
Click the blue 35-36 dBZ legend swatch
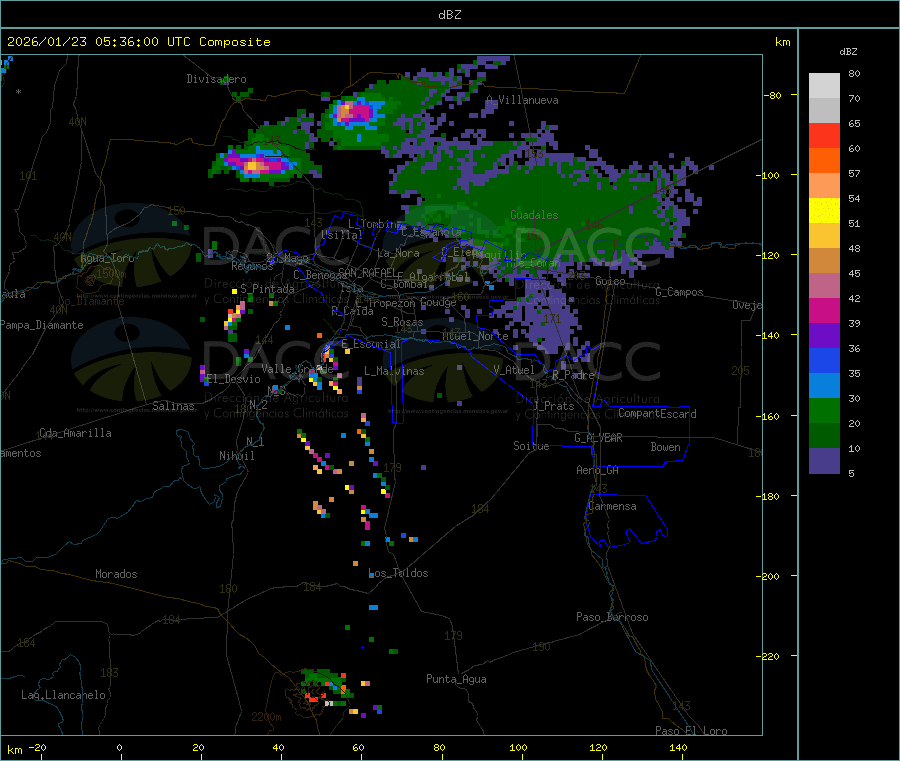tap(824, 360)
